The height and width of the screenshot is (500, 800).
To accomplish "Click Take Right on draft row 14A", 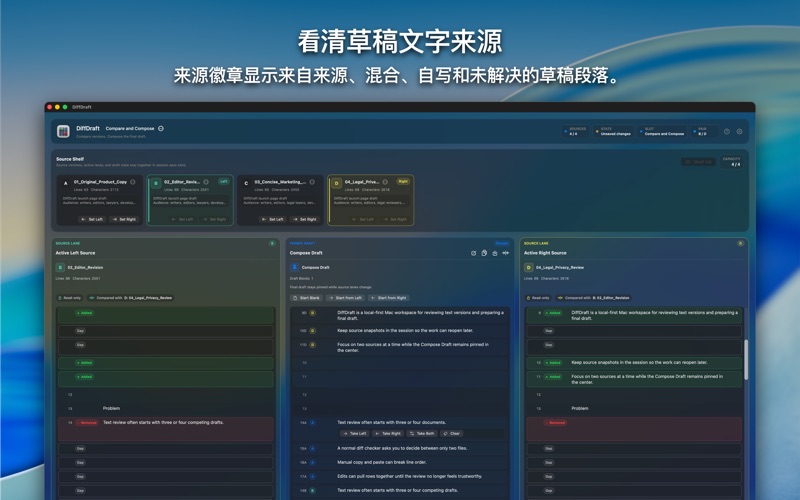I will coord(388,434).
